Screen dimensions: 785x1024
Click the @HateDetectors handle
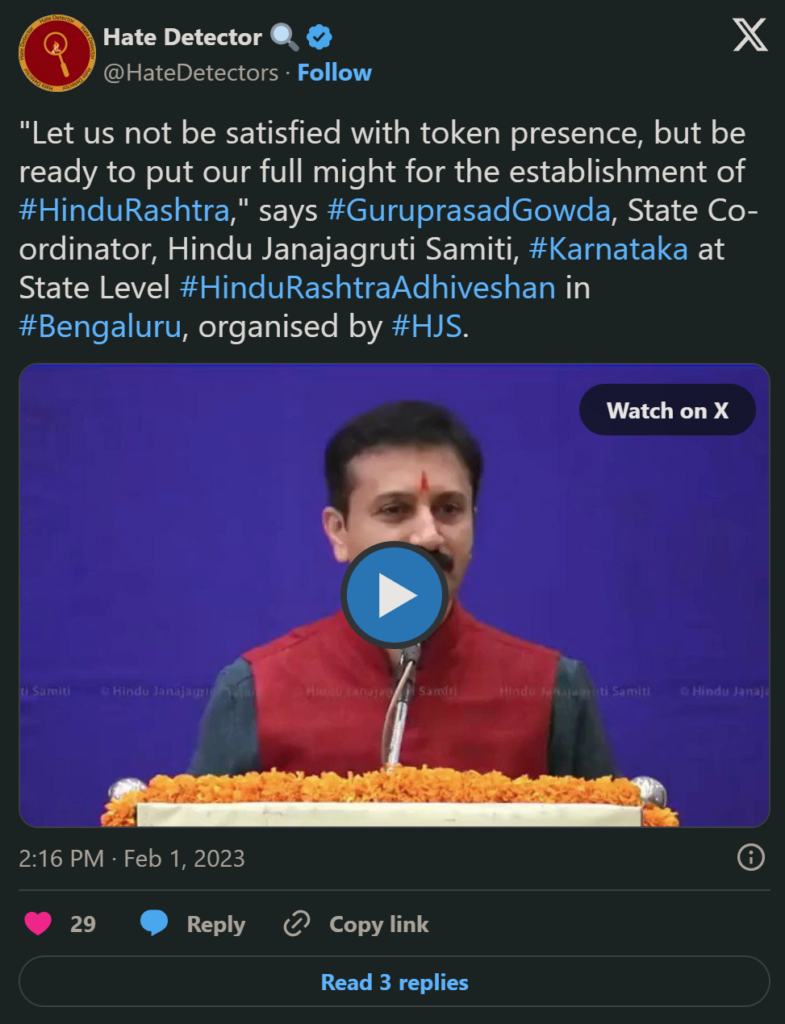point(191,72)
